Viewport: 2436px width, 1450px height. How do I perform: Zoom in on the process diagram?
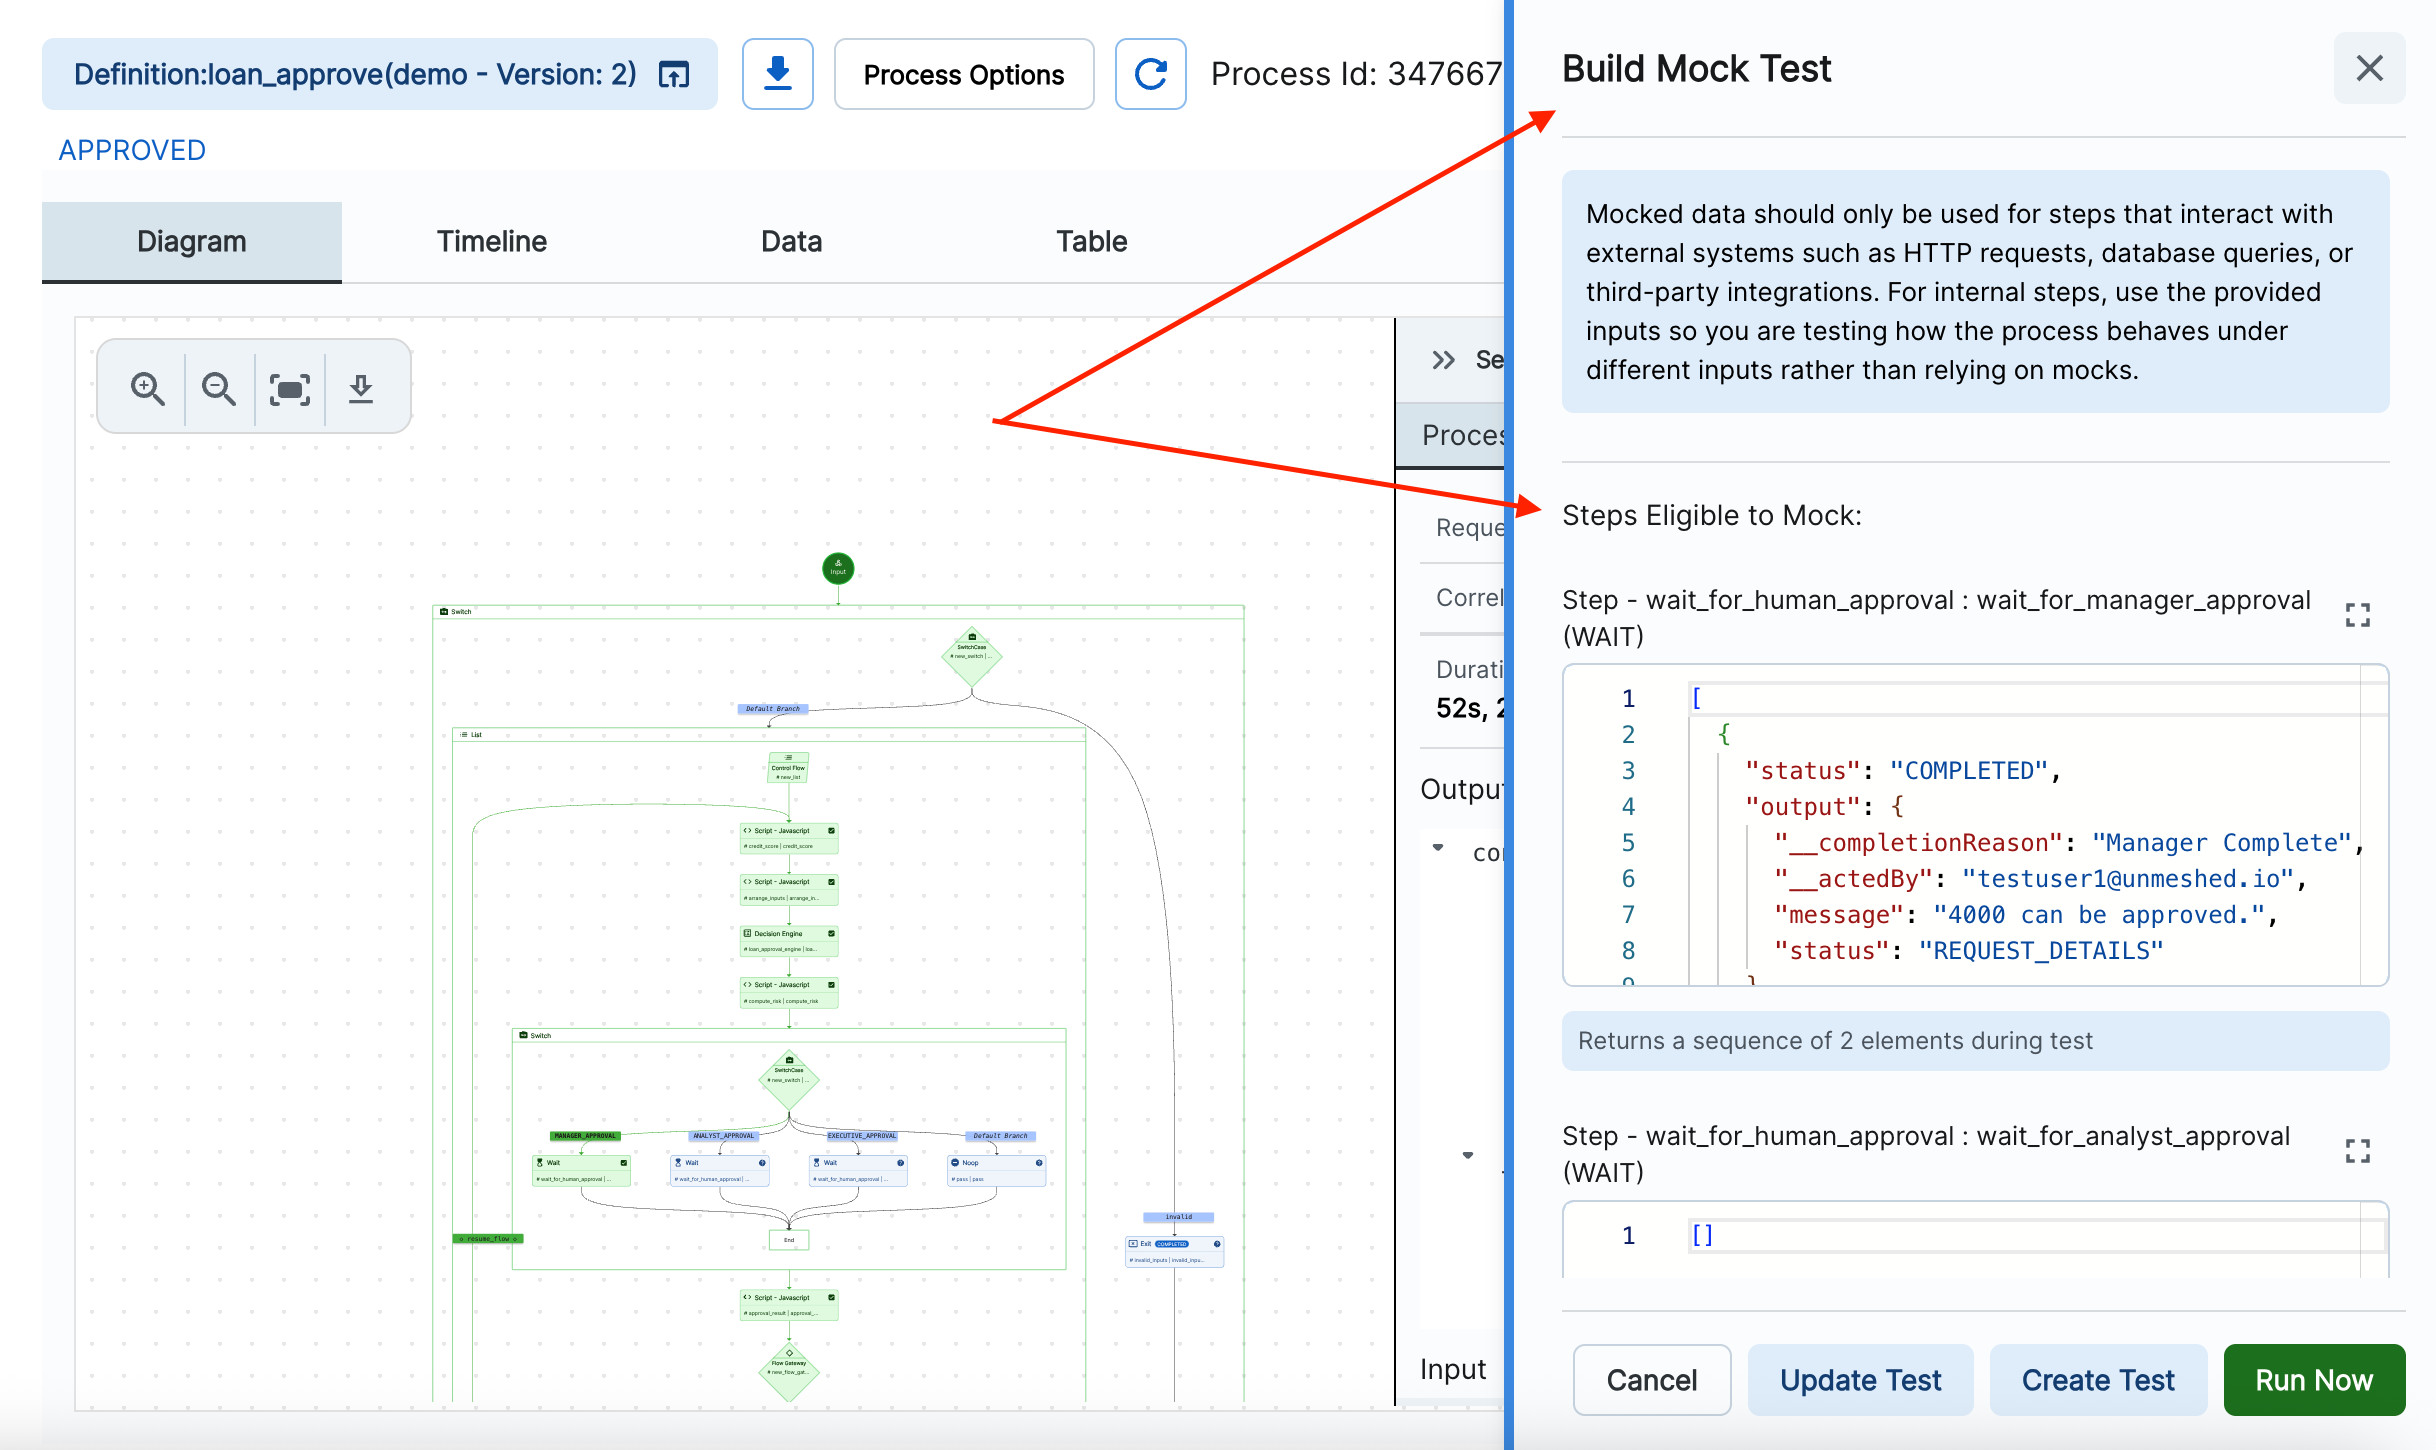(146, 388)
